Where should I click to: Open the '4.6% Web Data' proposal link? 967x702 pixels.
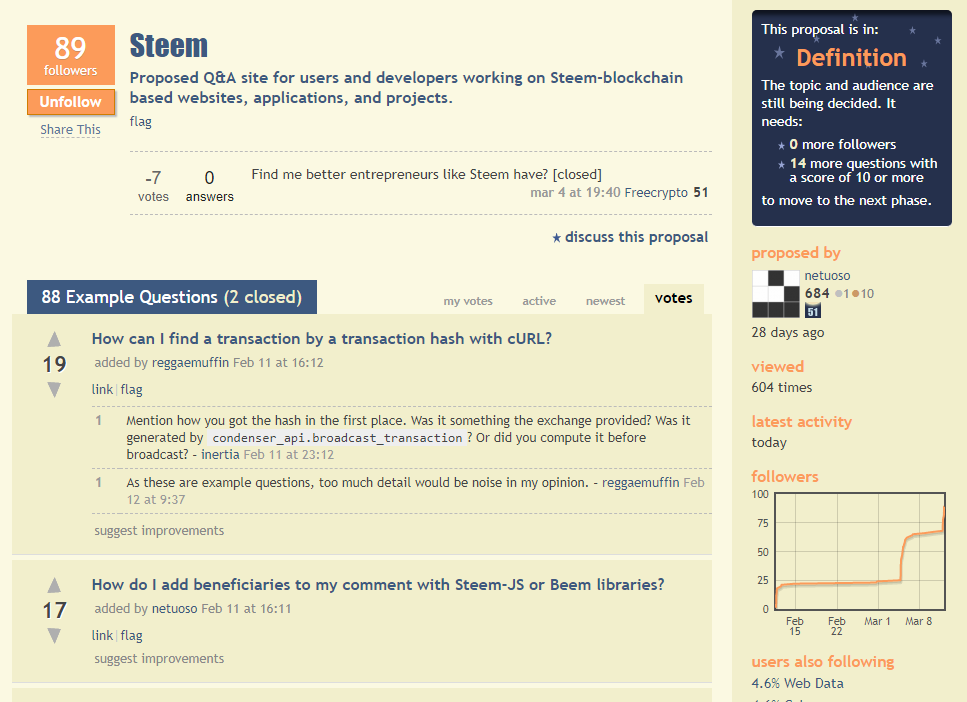tap(797, 683)
